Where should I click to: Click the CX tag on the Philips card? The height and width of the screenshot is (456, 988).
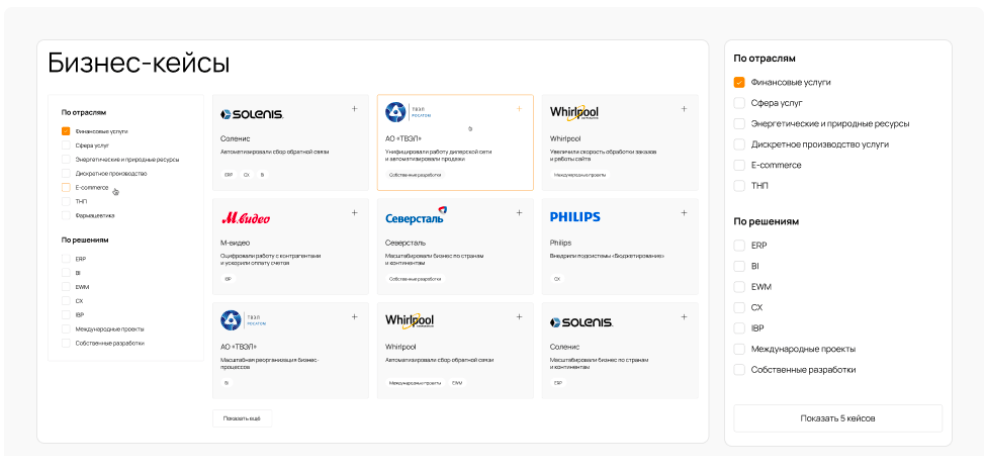pyautogui.click(x=557, y=278)
